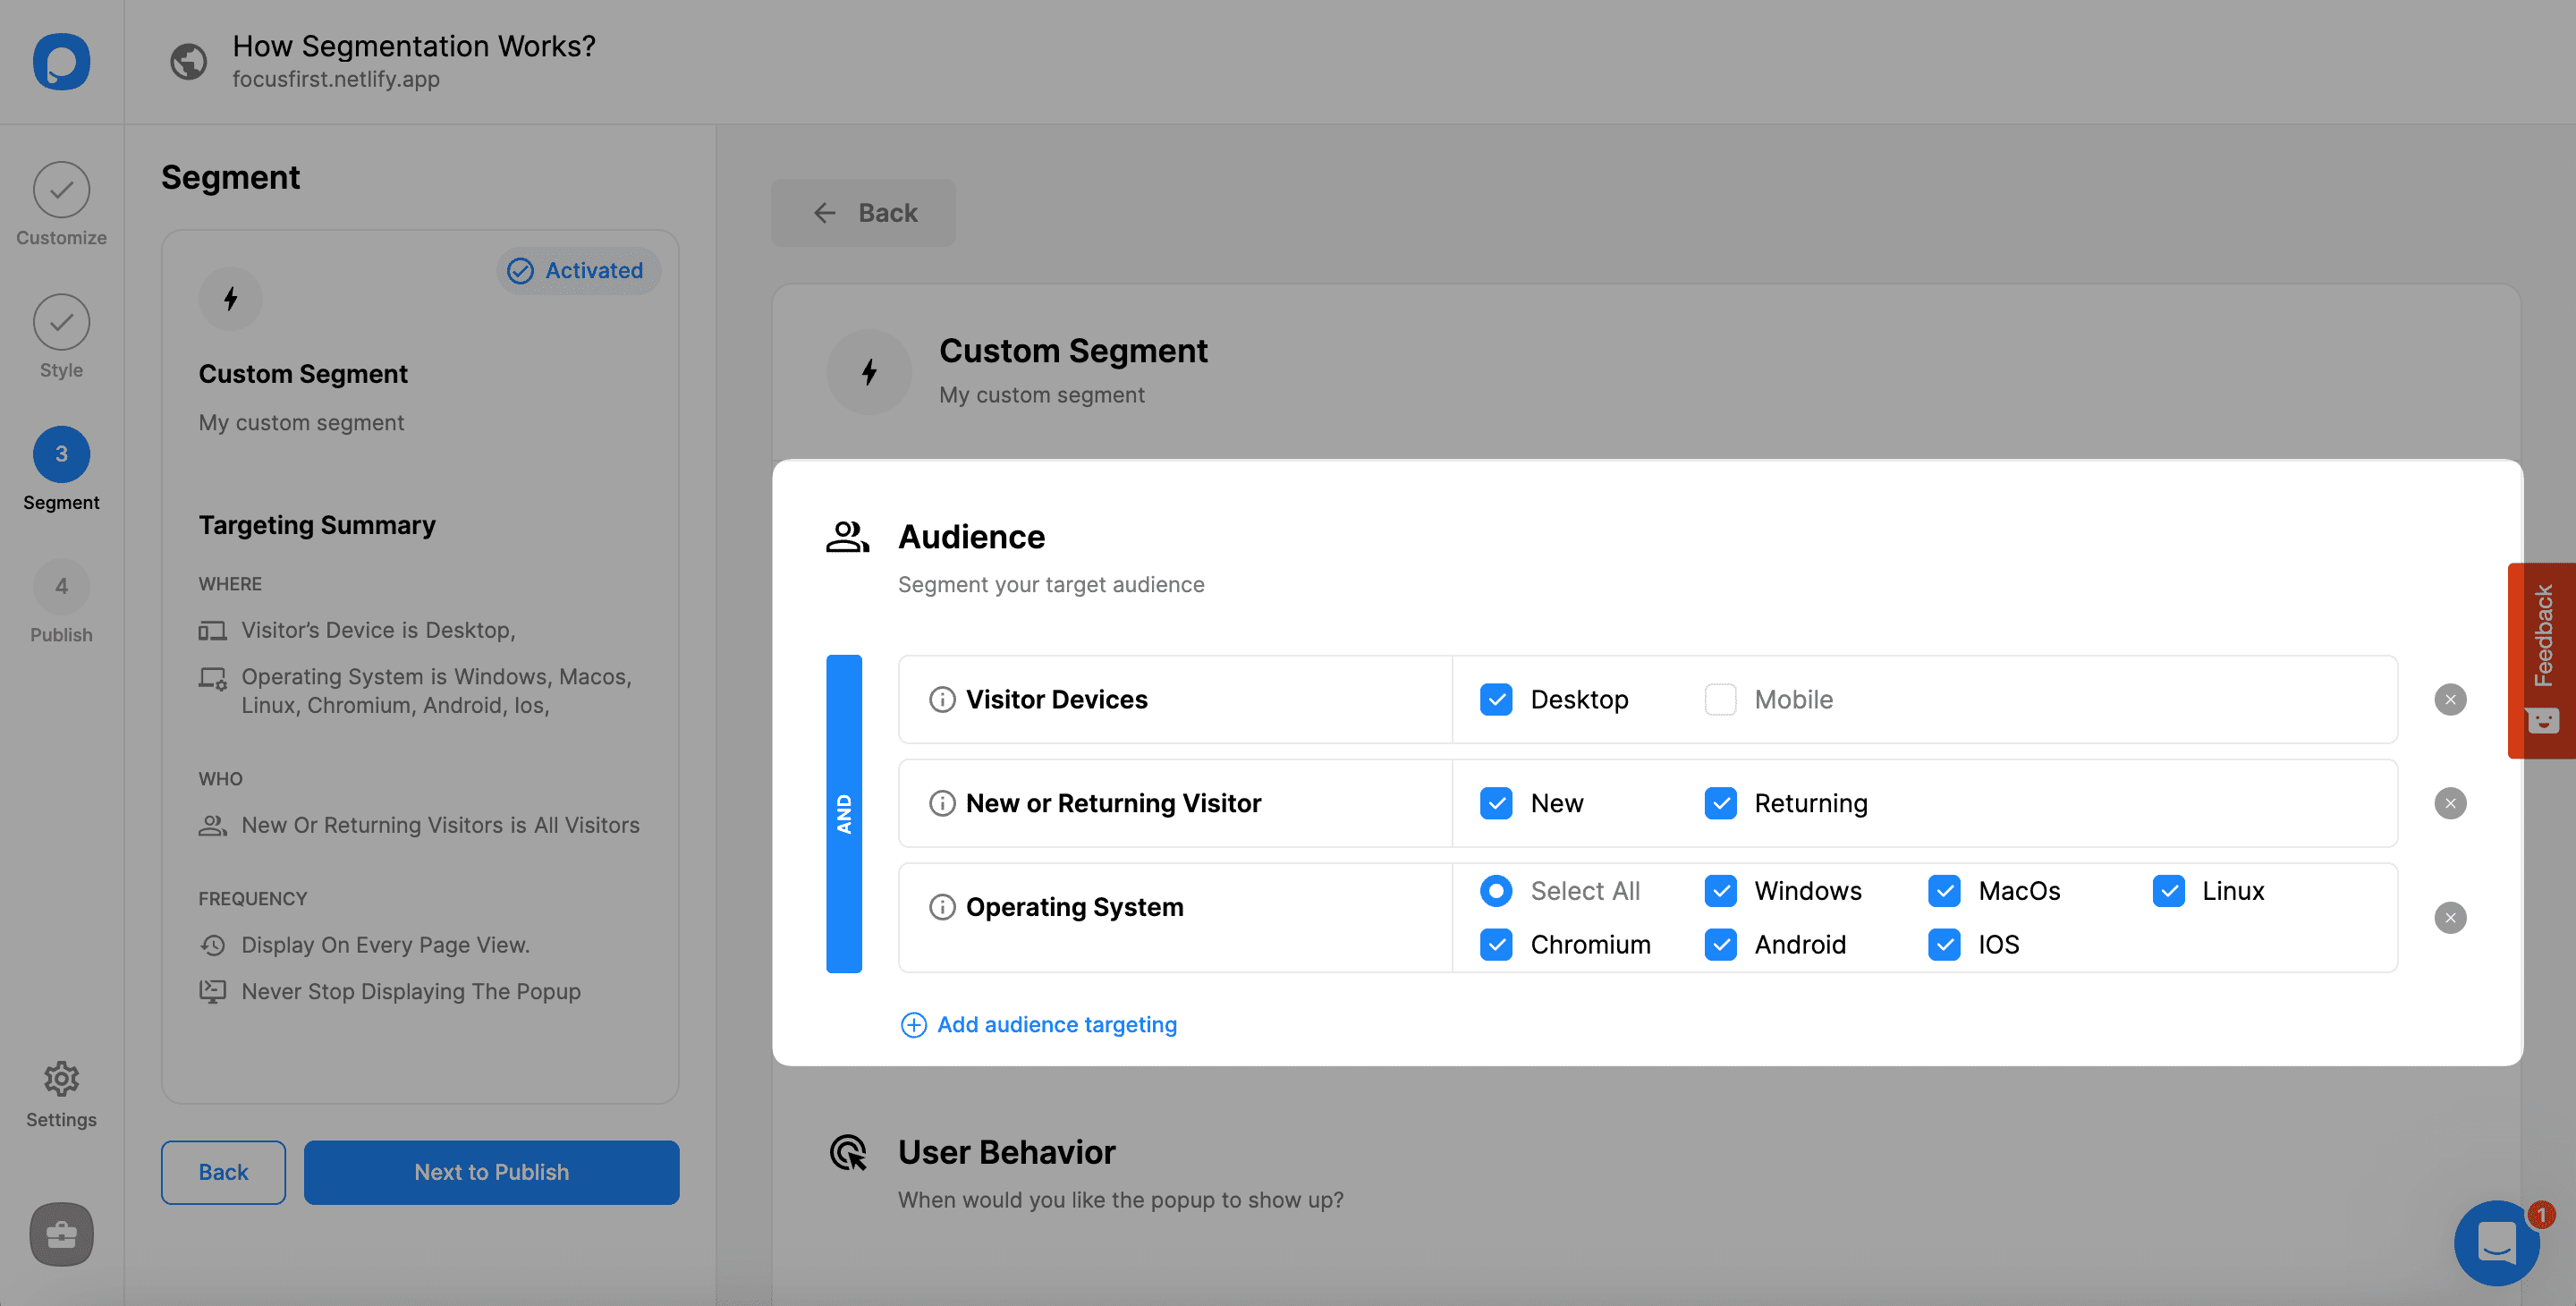Screen dimensions: 2576x1306
Task: Click the Visitor Devices info icon
Action: (941, 699)
